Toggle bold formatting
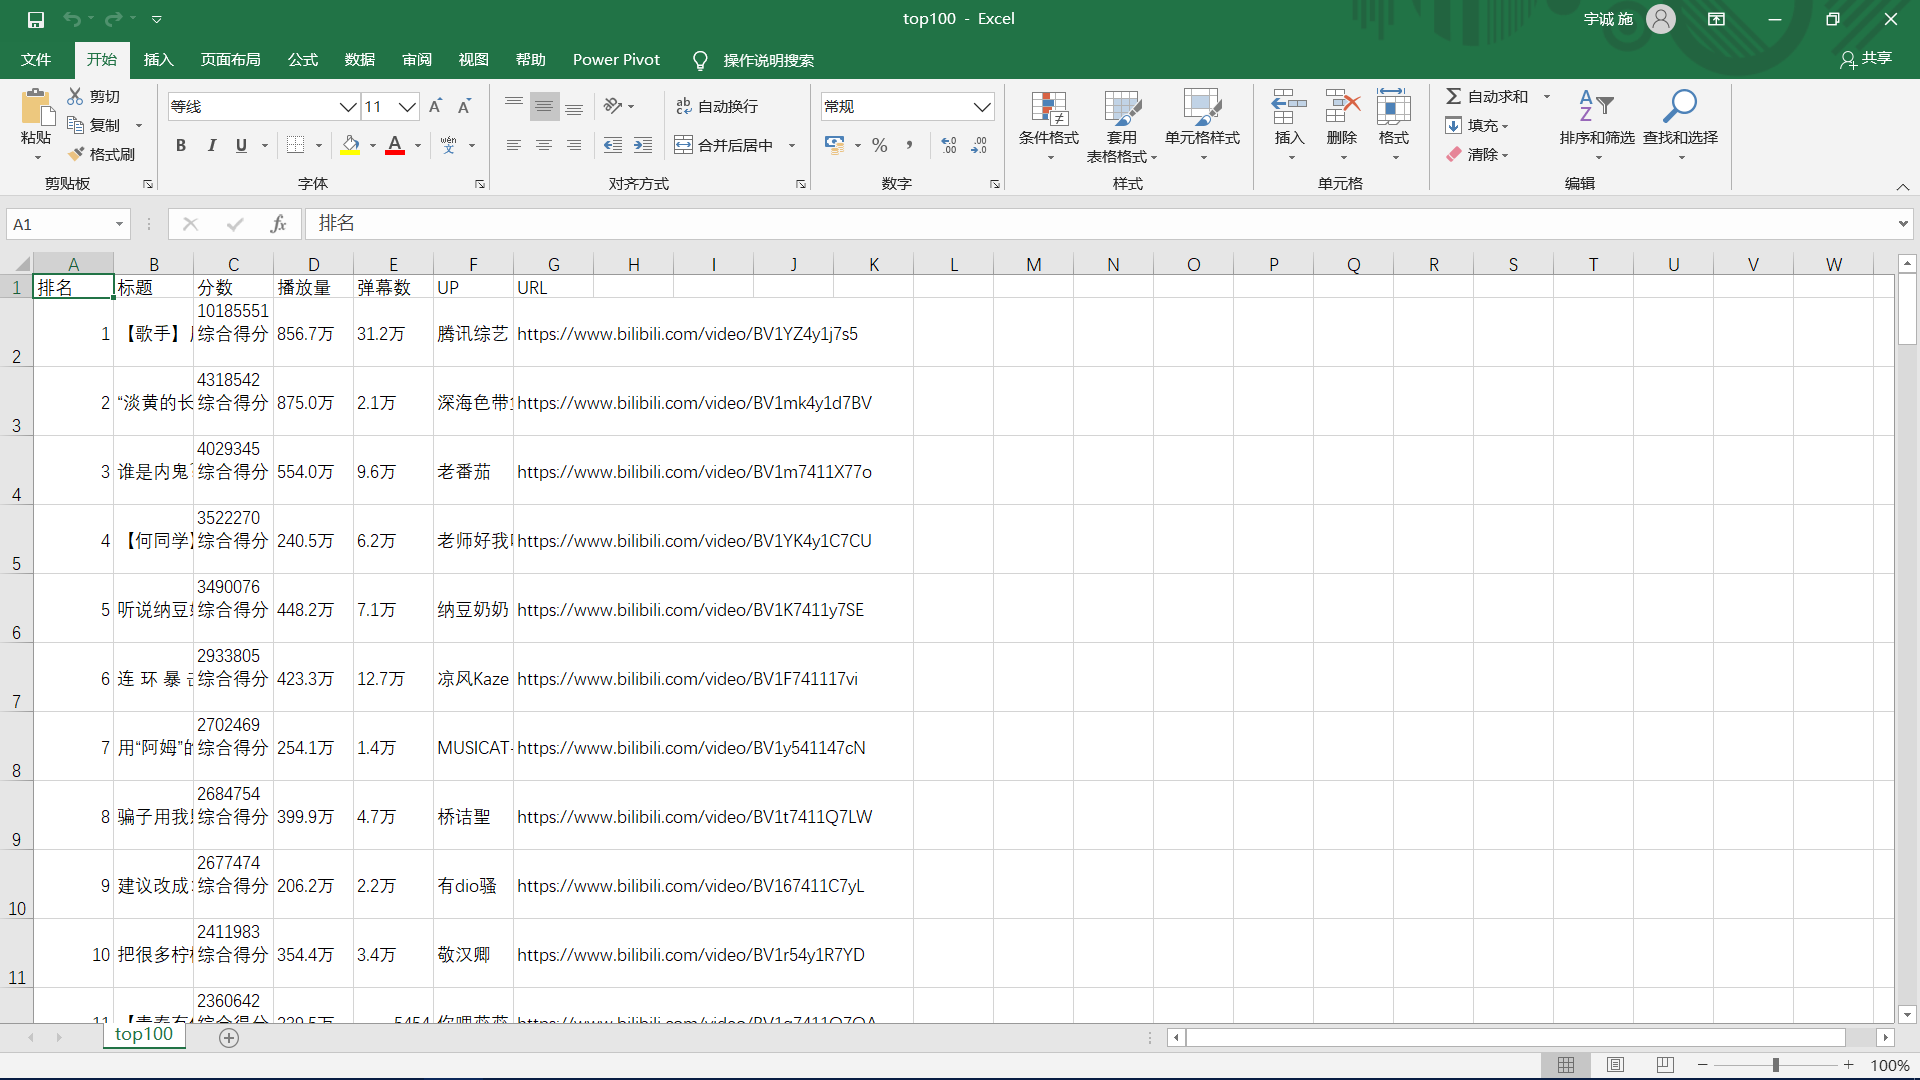The image size is (1920, 1080). [x=181, y=145]
